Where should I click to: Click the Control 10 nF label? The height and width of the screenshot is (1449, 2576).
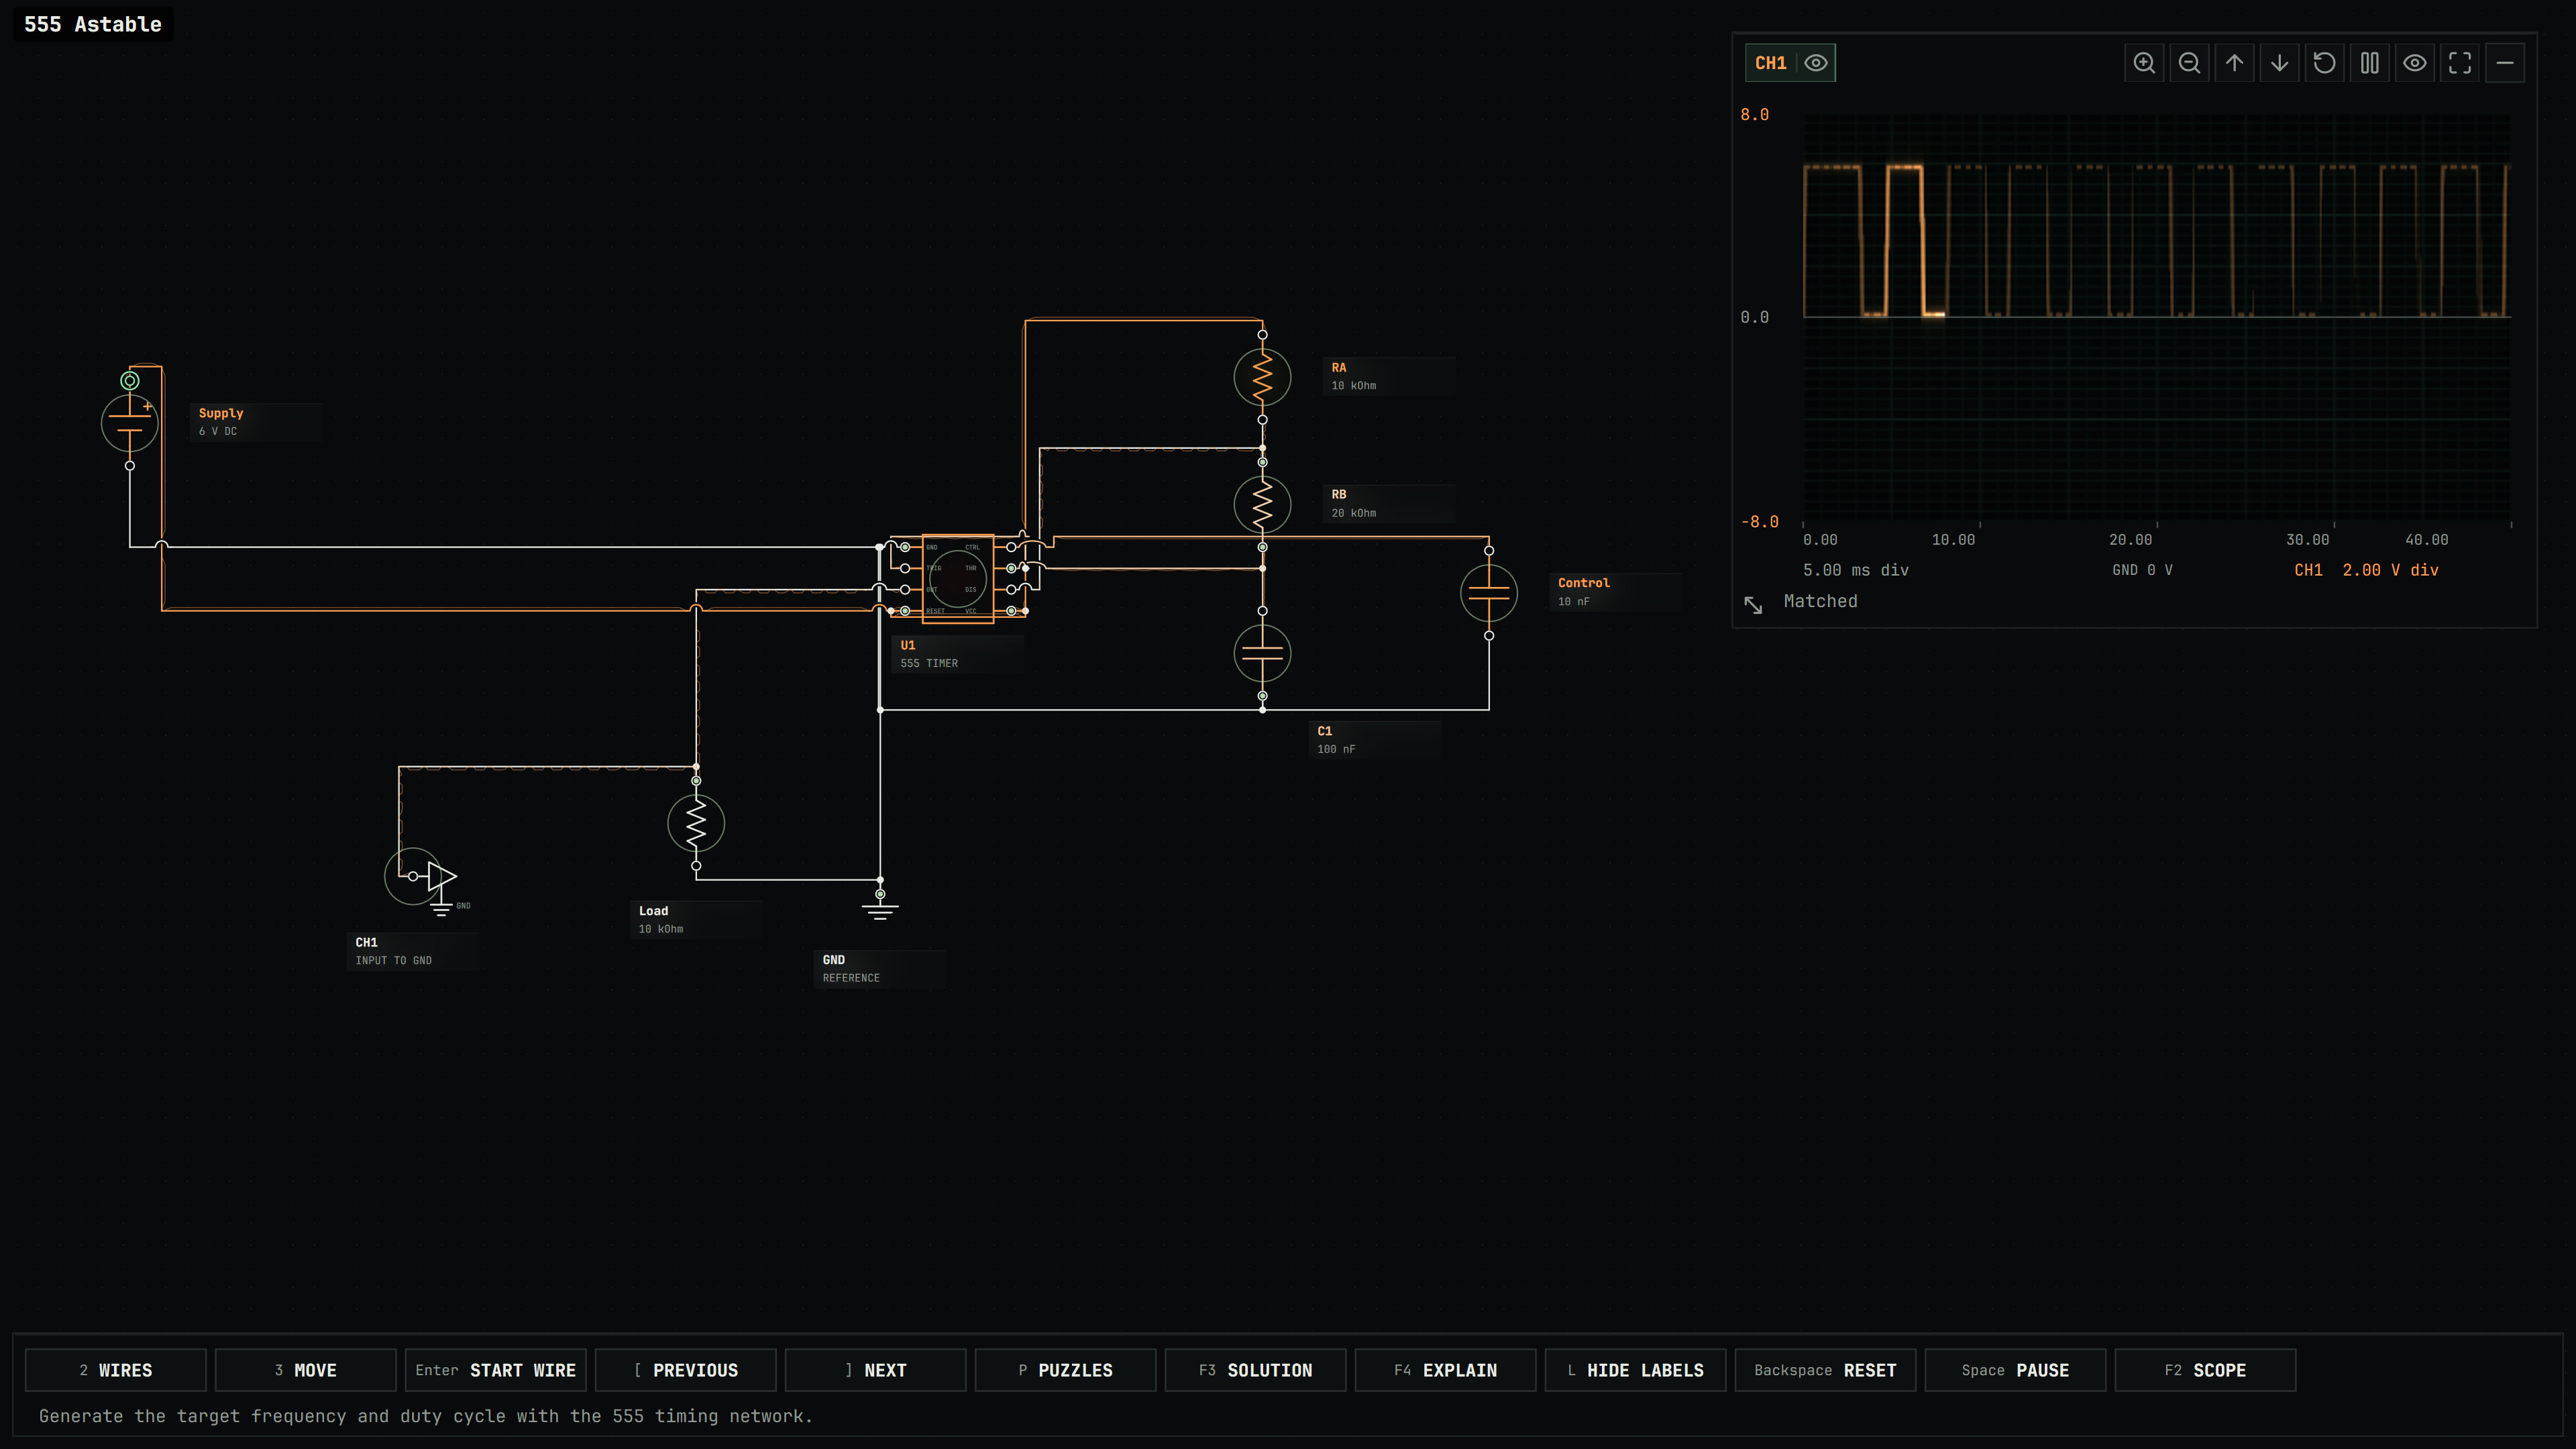[x=1616, y=592]
